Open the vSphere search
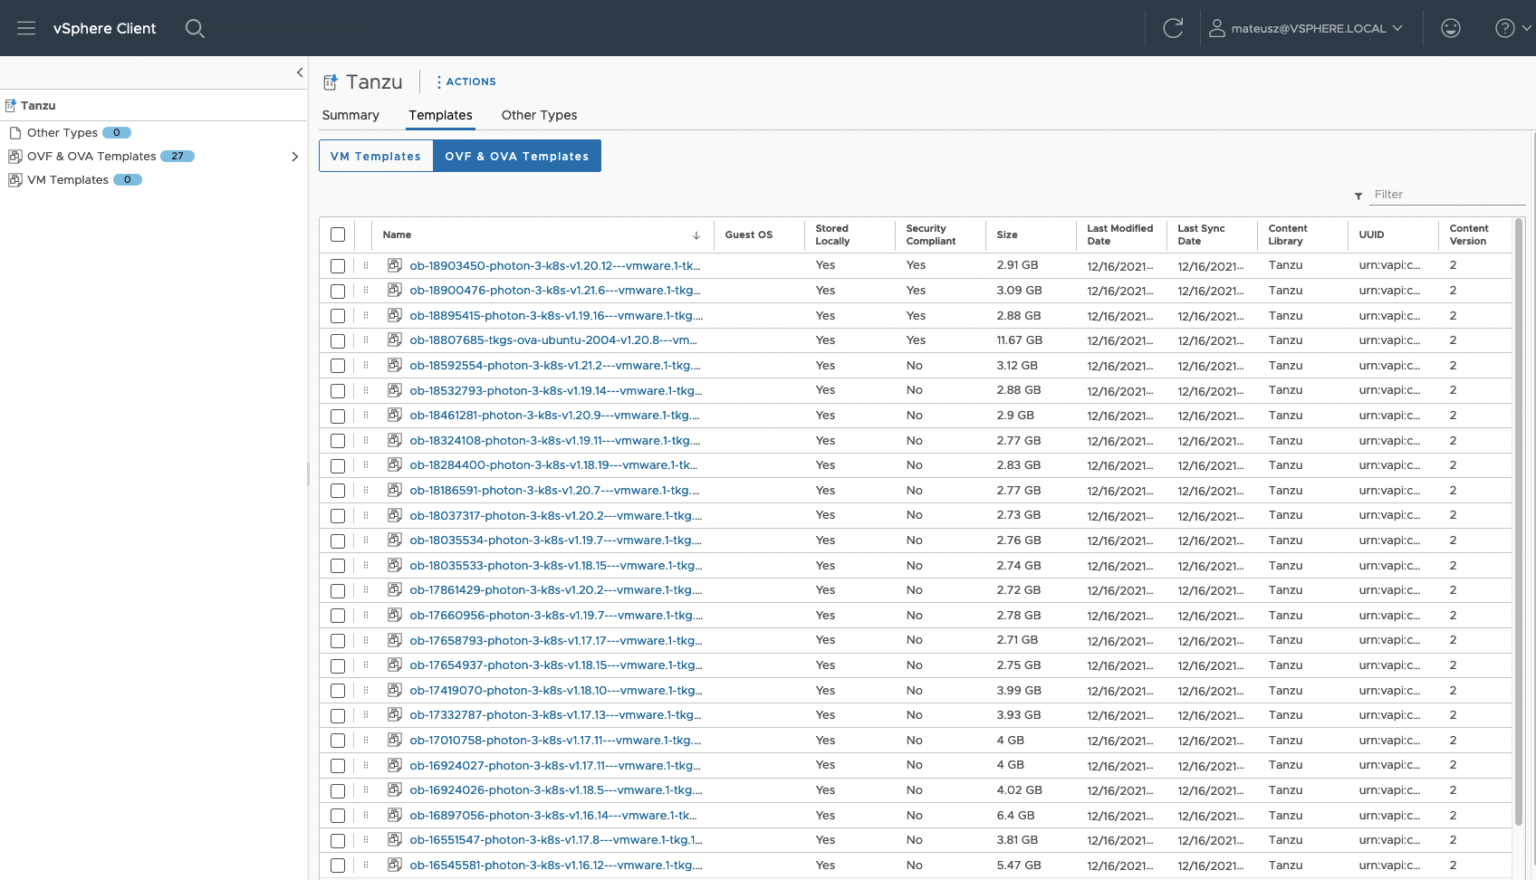1536x880 pixels. click(x=195, y=28)
